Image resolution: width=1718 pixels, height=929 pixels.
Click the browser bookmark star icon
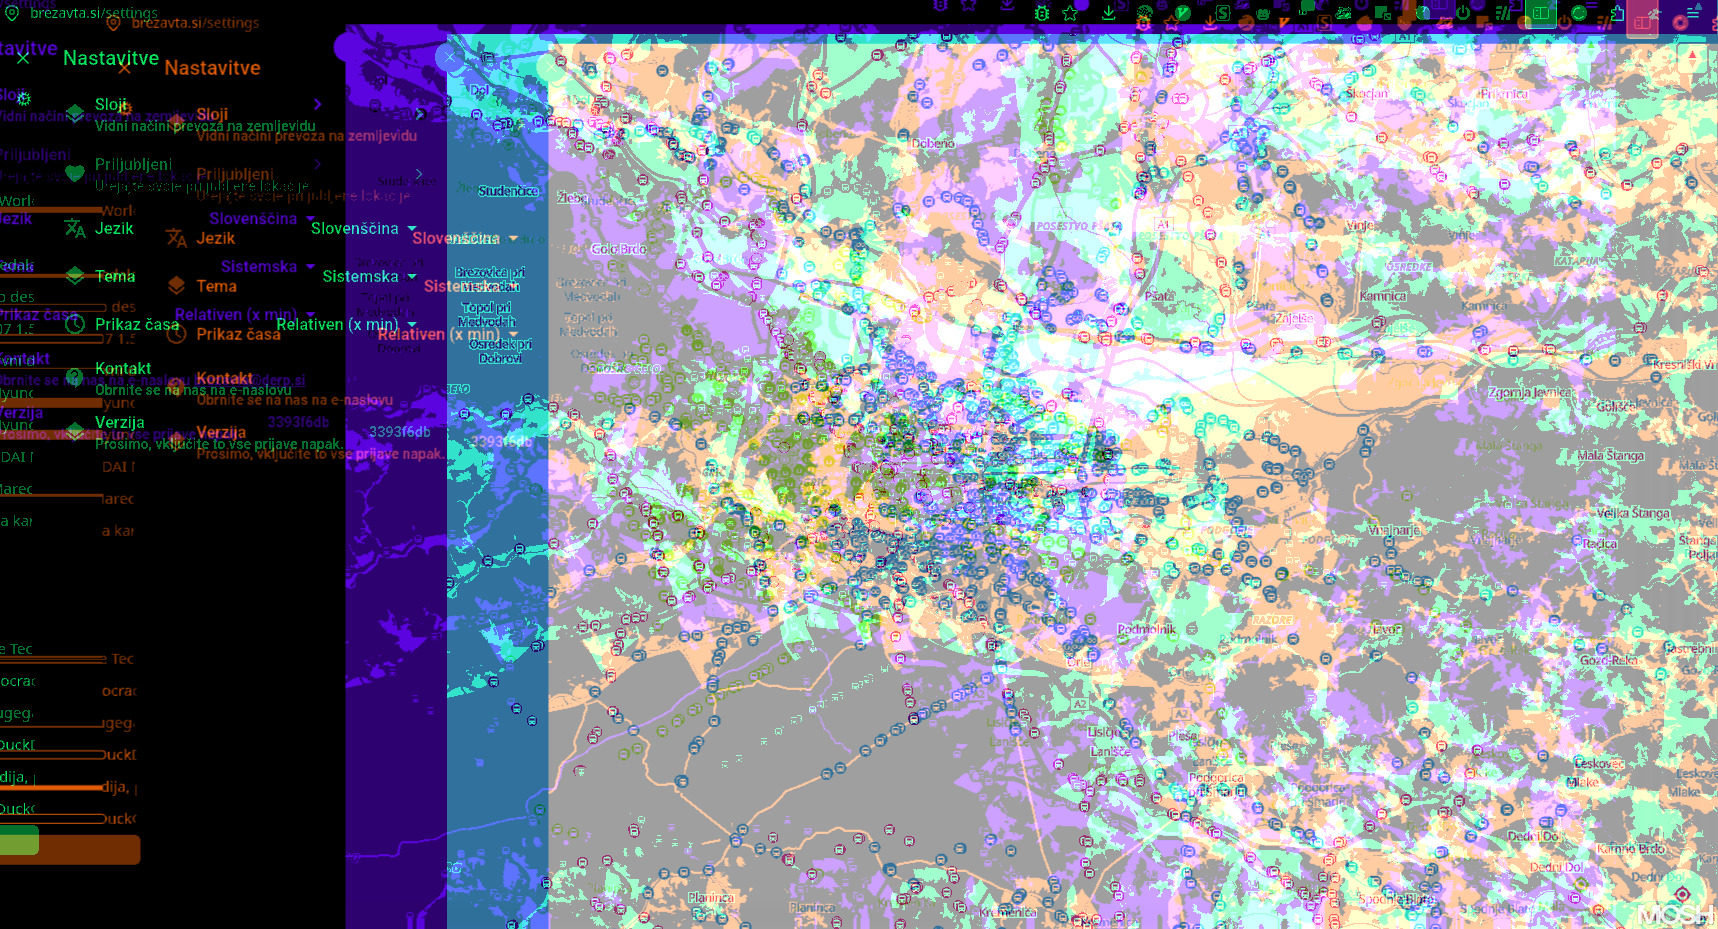pyautogui.click(x=1070, y=13)
